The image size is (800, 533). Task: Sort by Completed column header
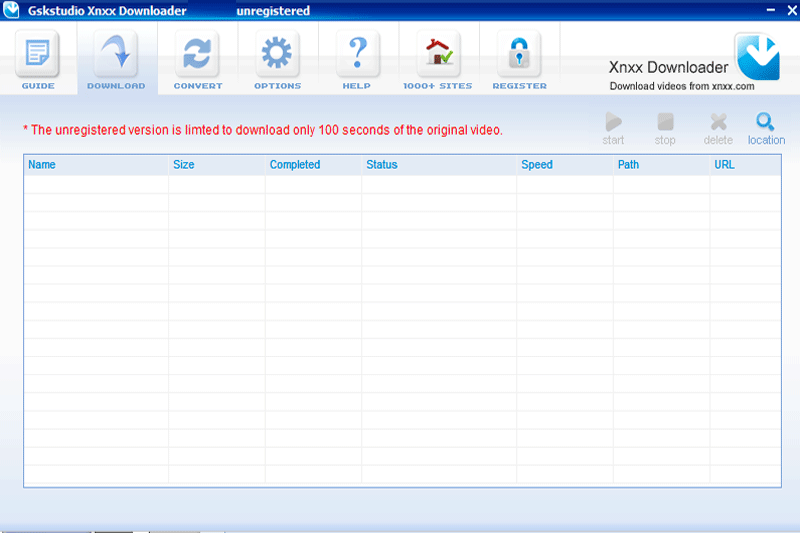pos(313,165)
